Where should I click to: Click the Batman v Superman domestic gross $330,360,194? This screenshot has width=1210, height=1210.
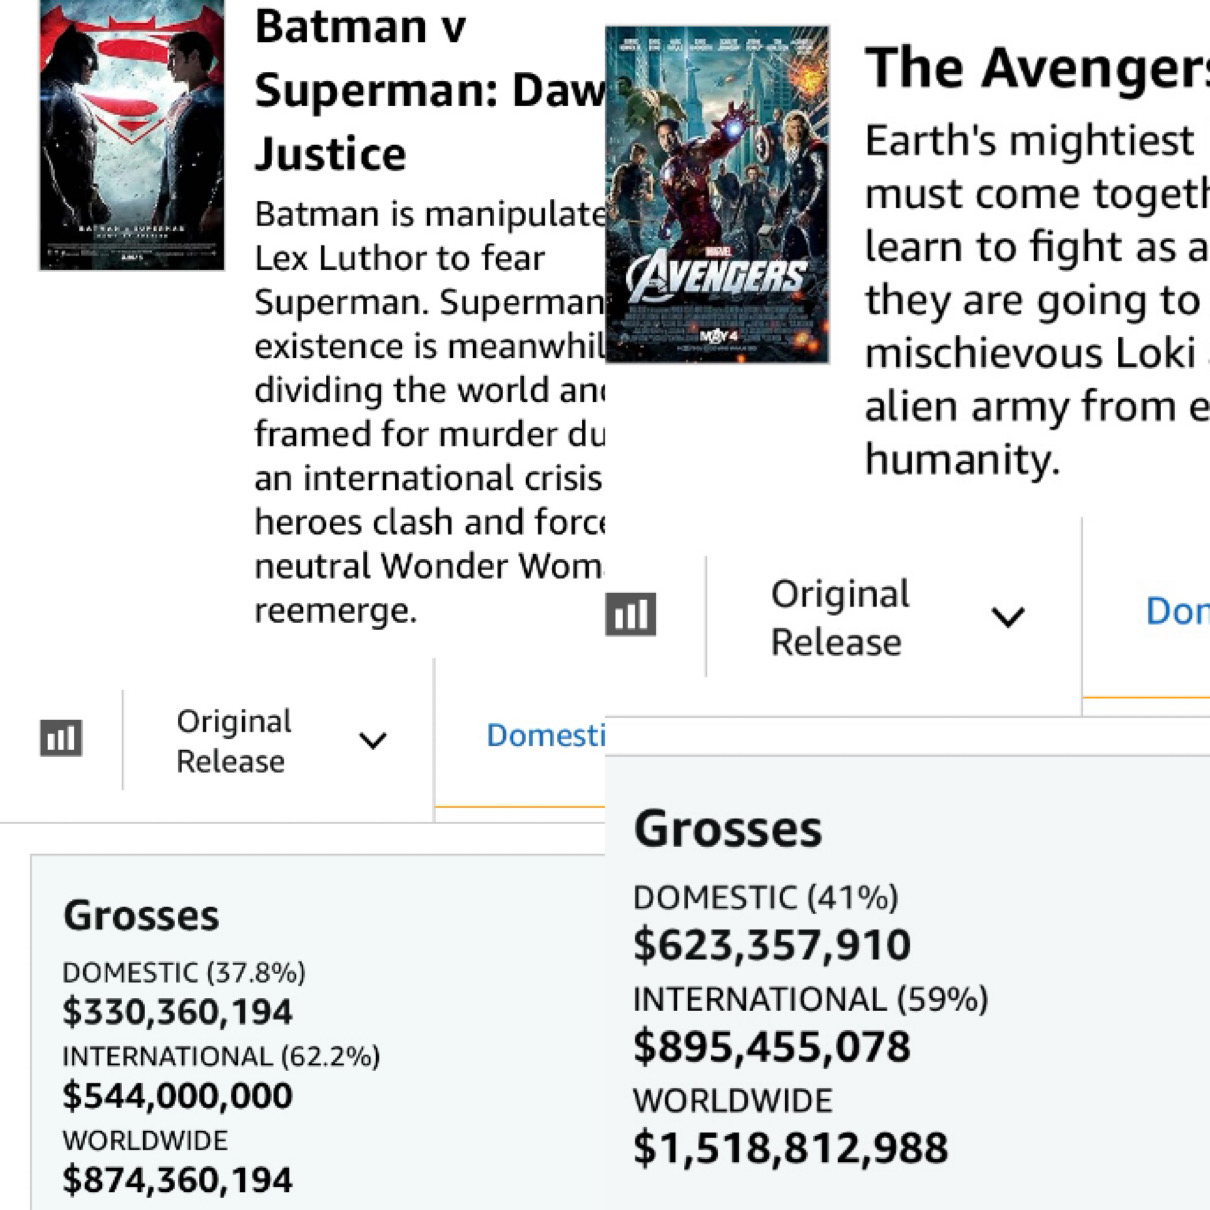(177, 1012)
